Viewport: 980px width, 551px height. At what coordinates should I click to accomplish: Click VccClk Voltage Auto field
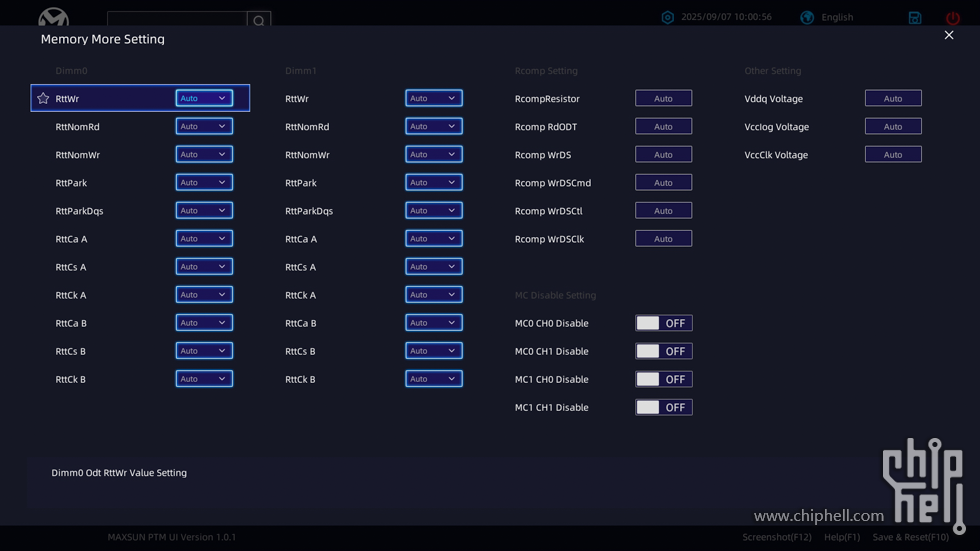[893, 155]
